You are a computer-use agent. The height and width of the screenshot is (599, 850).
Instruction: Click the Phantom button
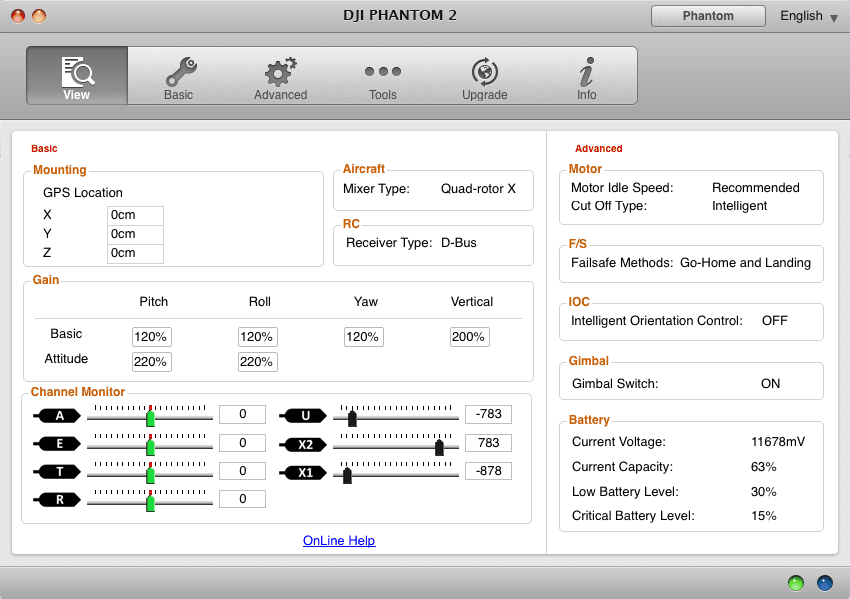pyautogui.click(x=708, y=16)
